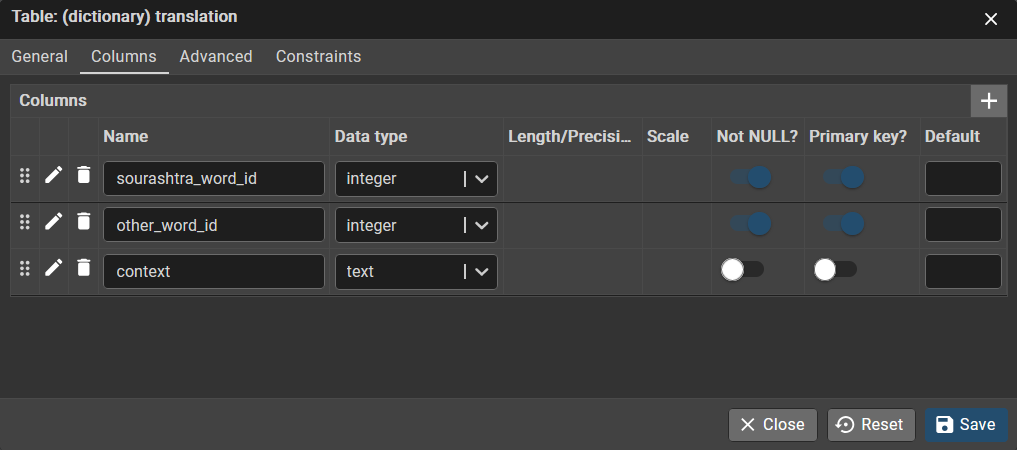Image resolution: width=1017 pixels, height=450 pixels.
Task: Click the Data type column header
Action: tap(371, 136)
